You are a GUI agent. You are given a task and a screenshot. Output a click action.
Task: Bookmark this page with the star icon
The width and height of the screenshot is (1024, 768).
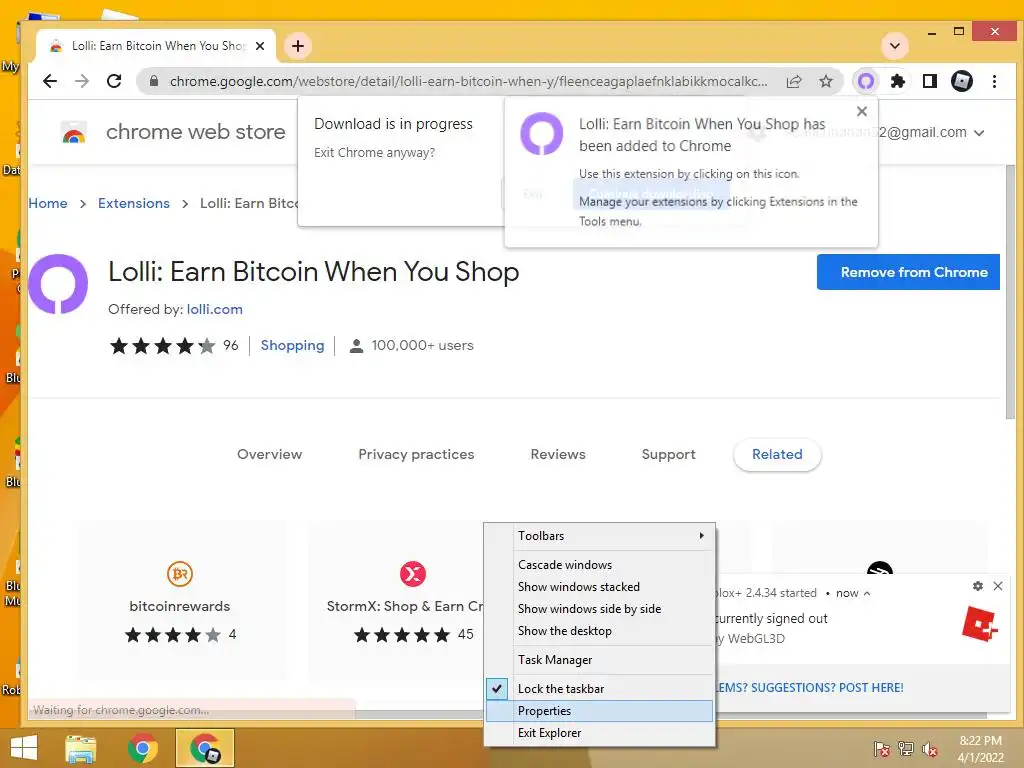tap(826, 81)
